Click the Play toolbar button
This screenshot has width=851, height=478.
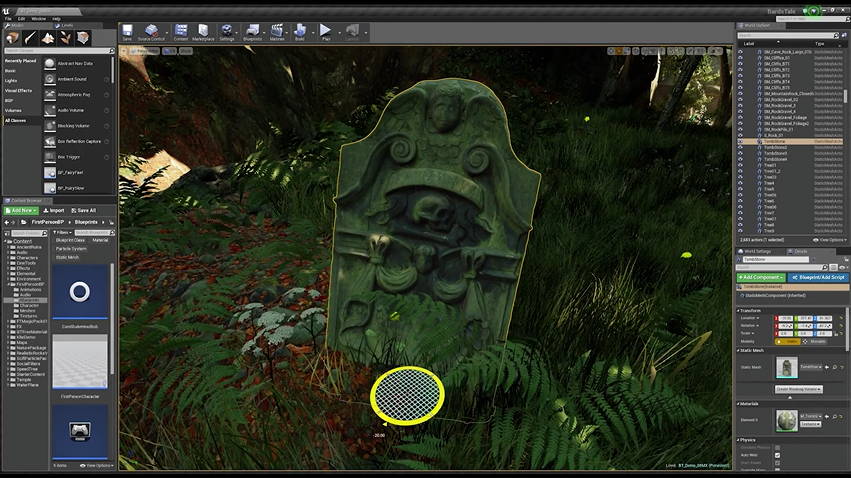pos(325,30)
